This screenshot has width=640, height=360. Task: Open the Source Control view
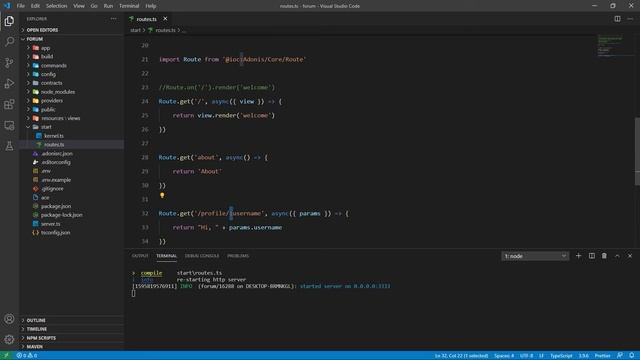(x=9, y=62)
